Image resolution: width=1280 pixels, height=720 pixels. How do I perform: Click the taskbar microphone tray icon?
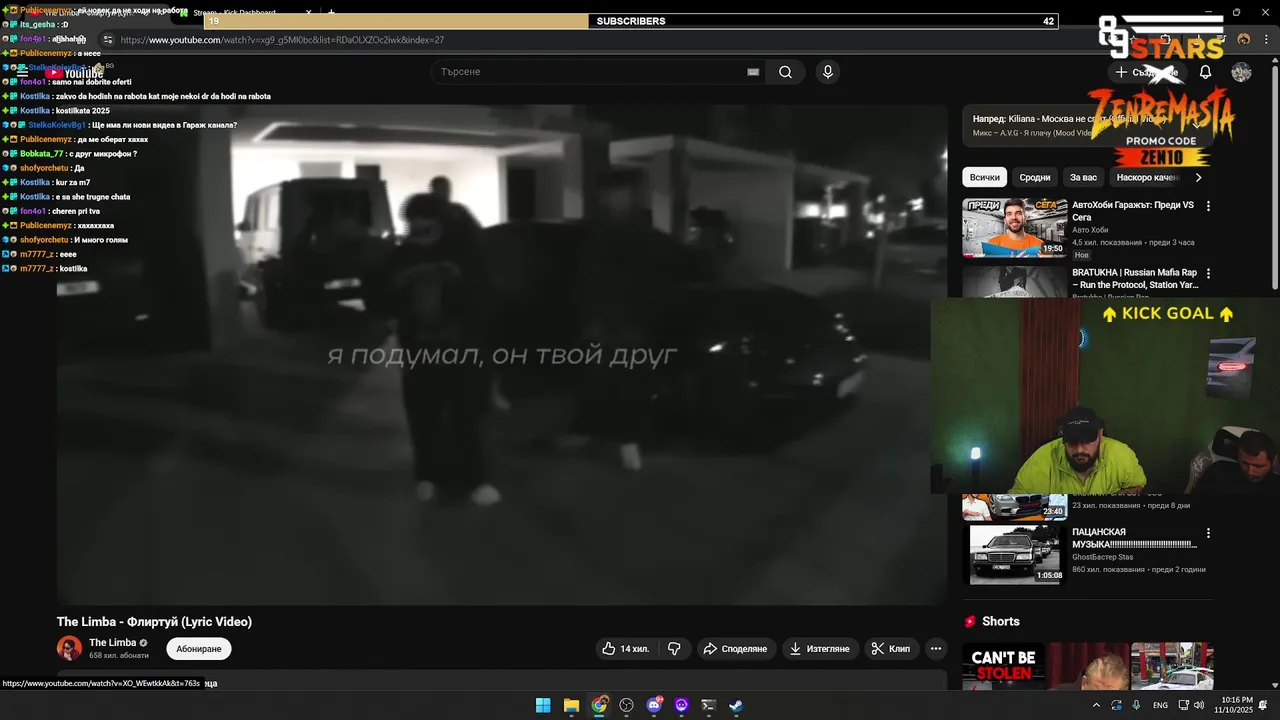[1136, 705]
